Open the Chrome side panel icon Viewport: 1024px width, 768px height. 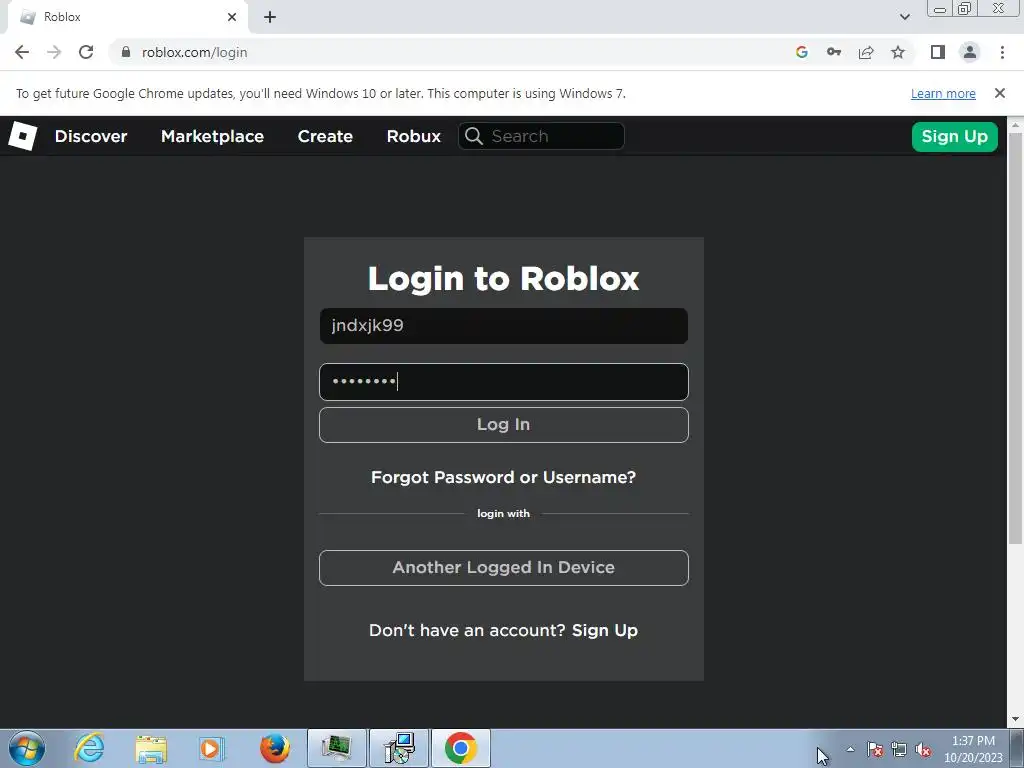[x=938, y=52]
